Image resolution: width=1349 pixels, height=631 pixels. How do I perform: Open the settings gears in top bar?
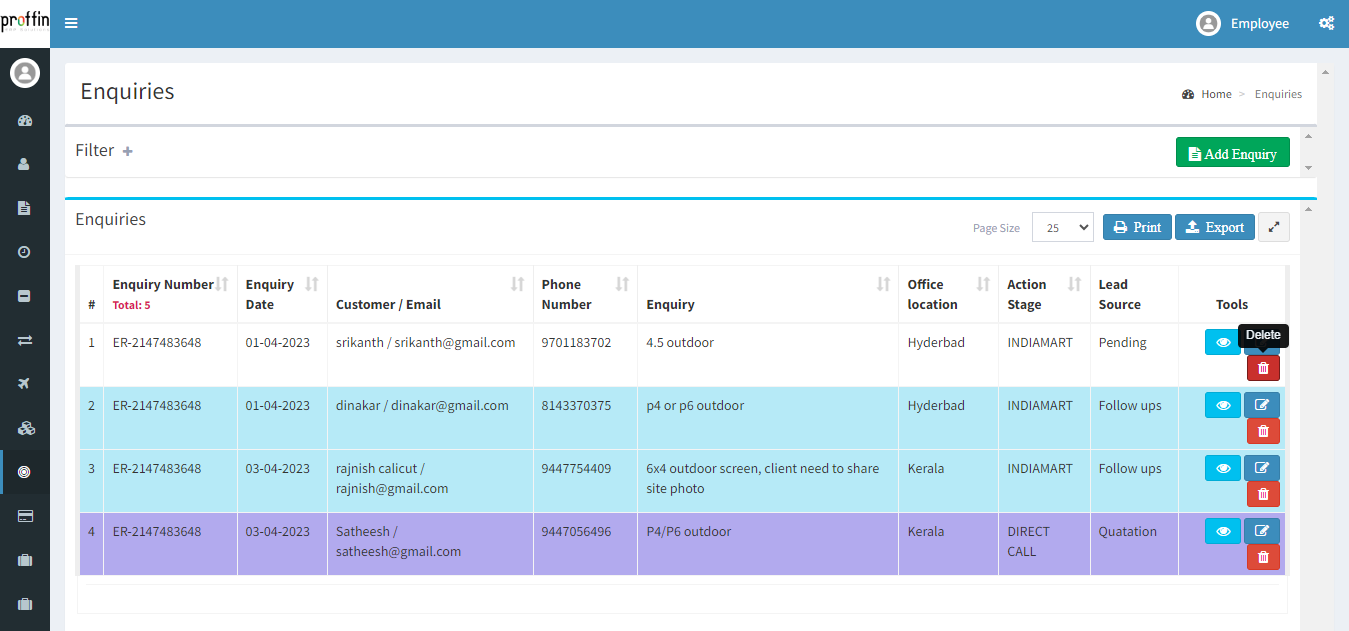(1326, 23)
